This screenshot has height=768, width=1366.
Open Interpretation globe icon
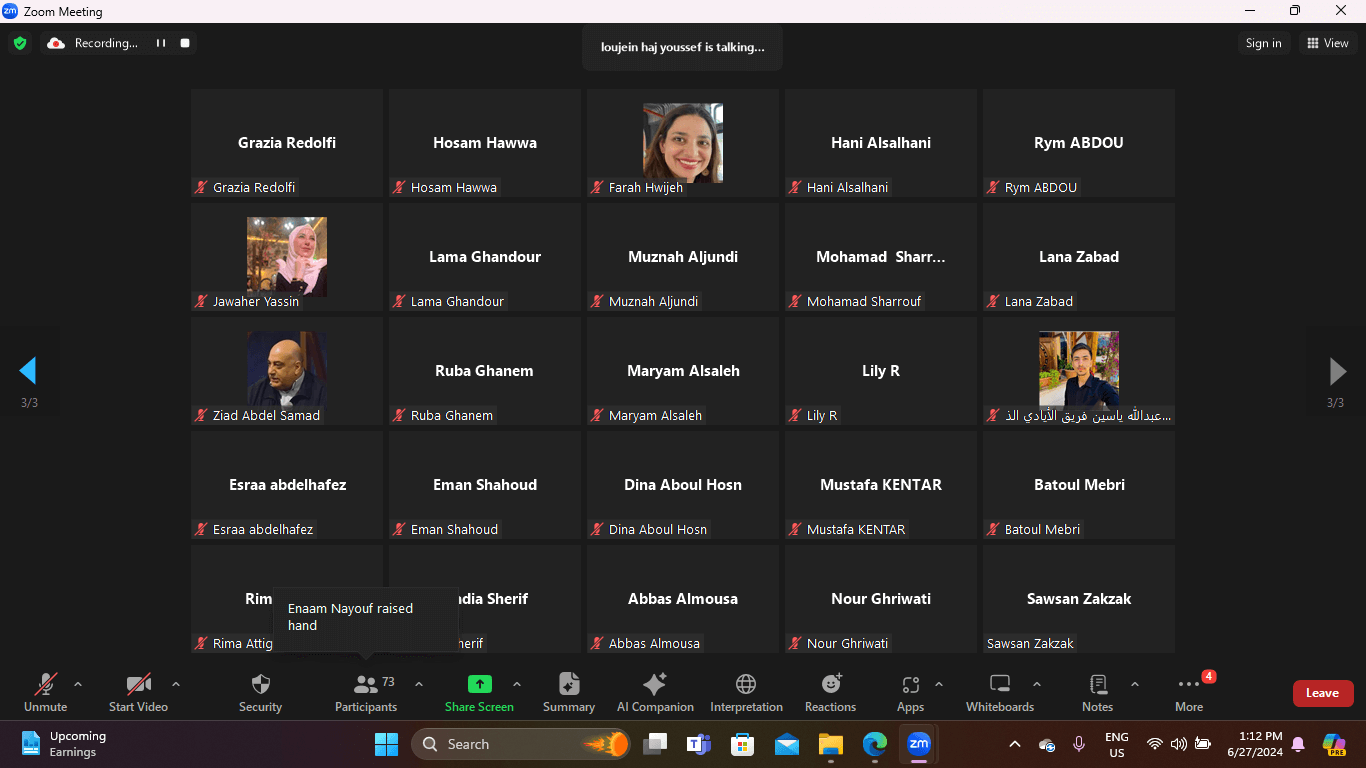tap(746, 685)
